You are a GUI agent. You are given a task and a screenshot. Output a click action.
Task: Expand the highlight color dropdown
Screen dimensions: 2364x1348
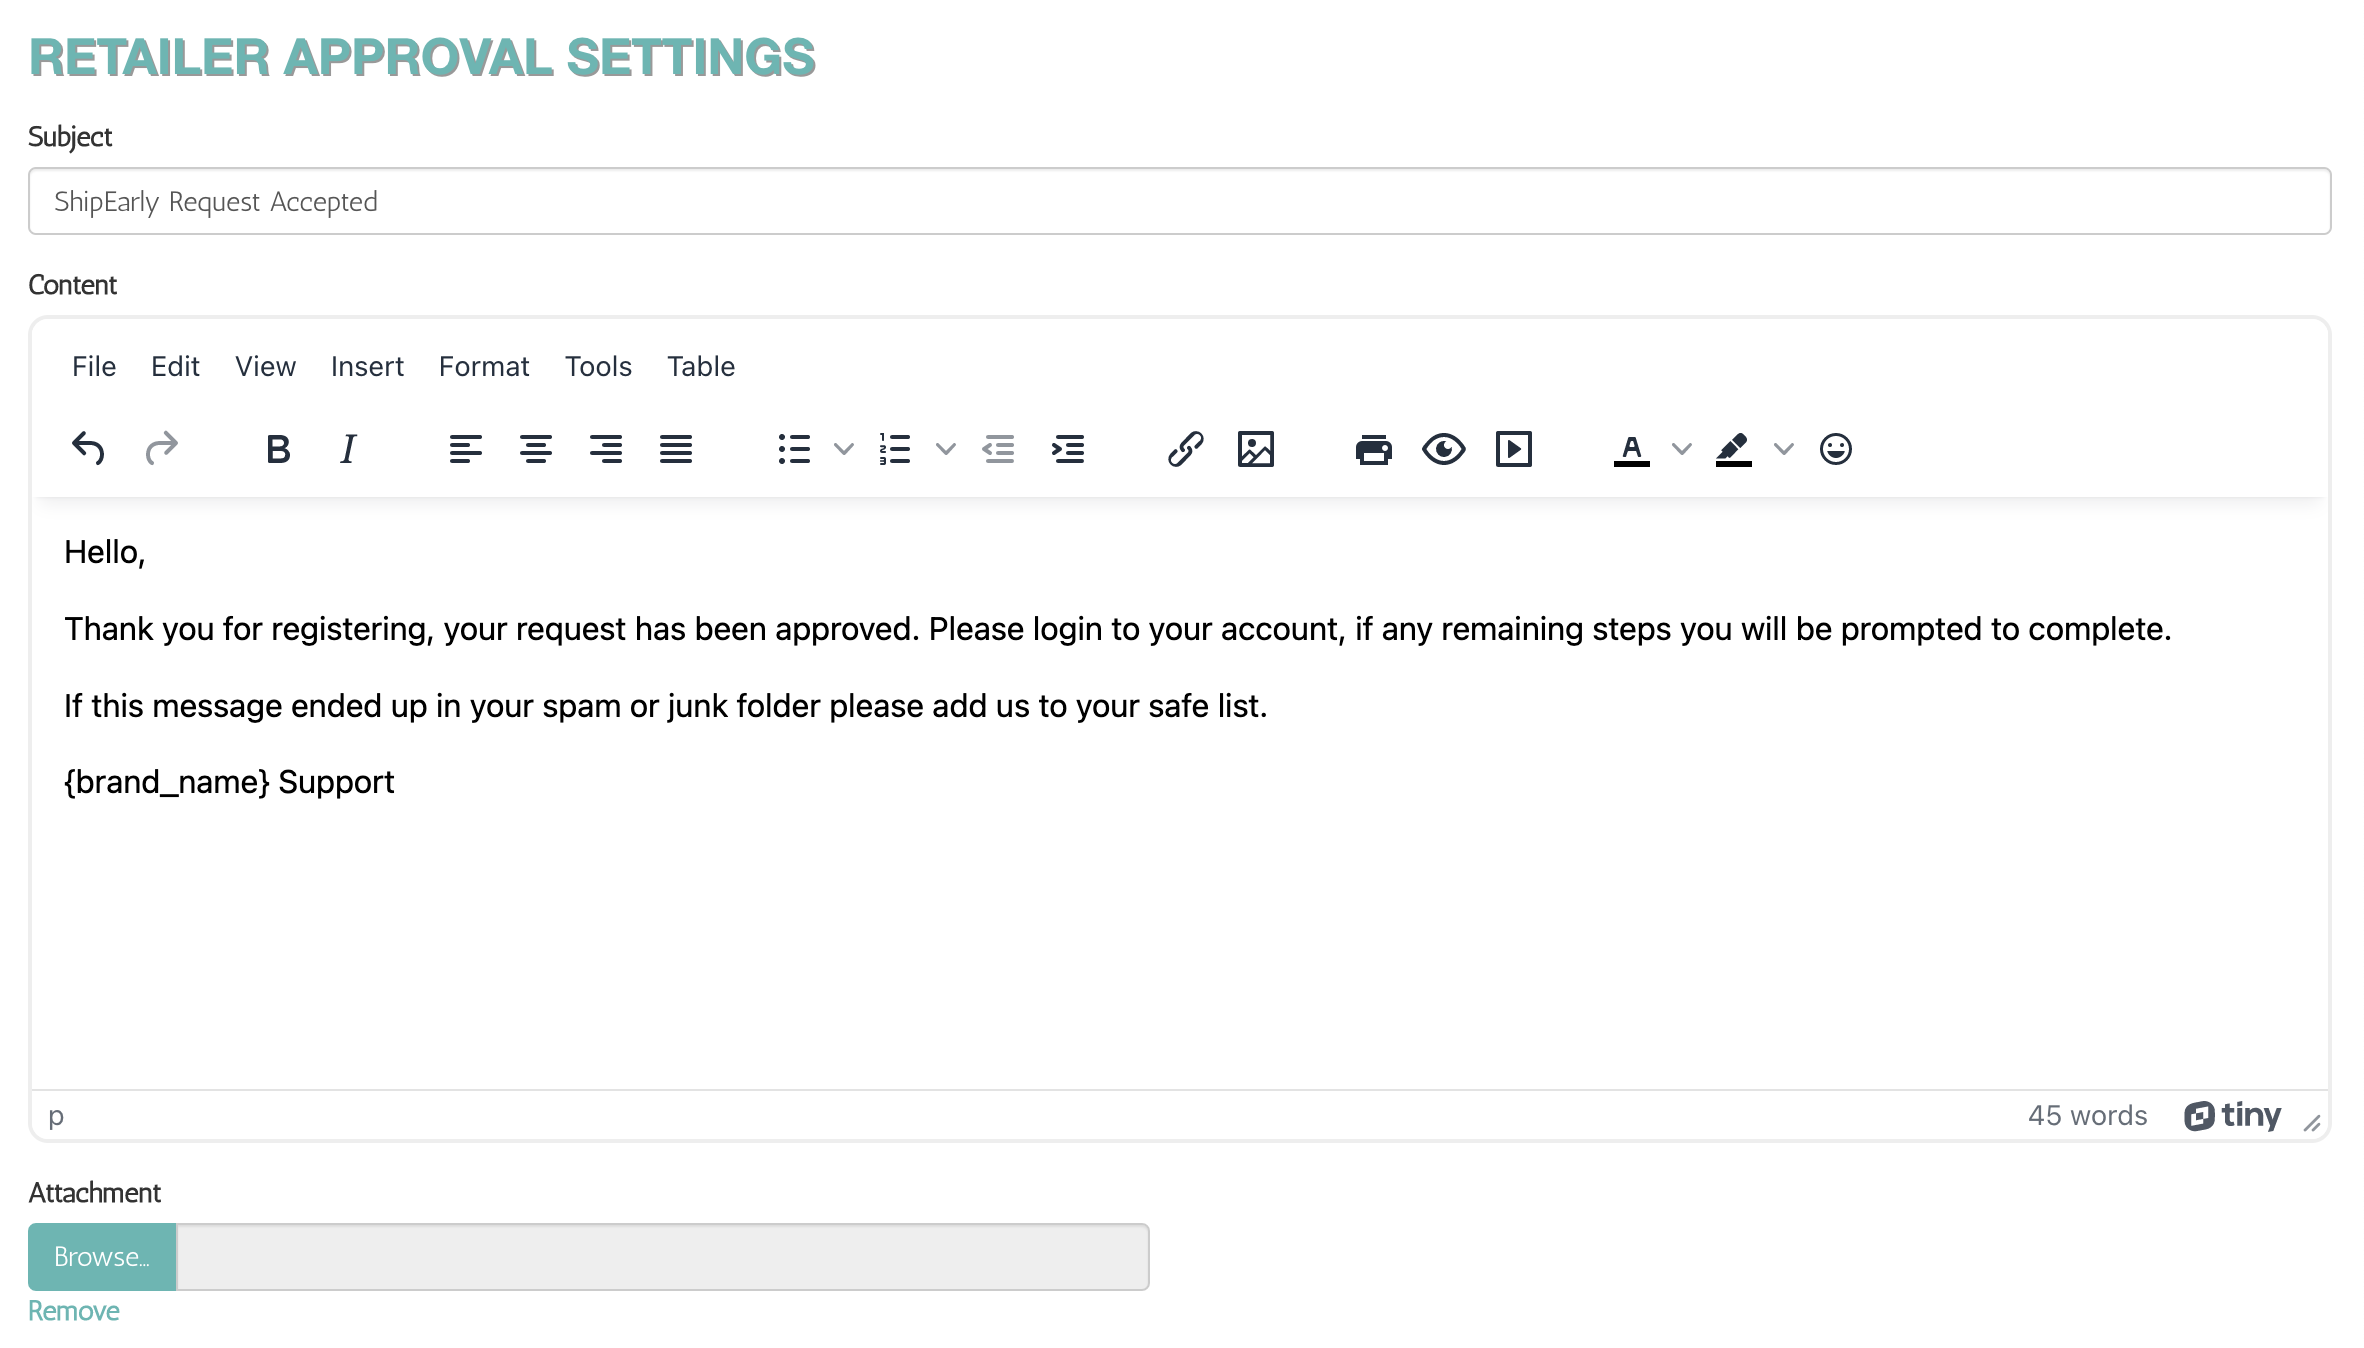click(1781, 447)
